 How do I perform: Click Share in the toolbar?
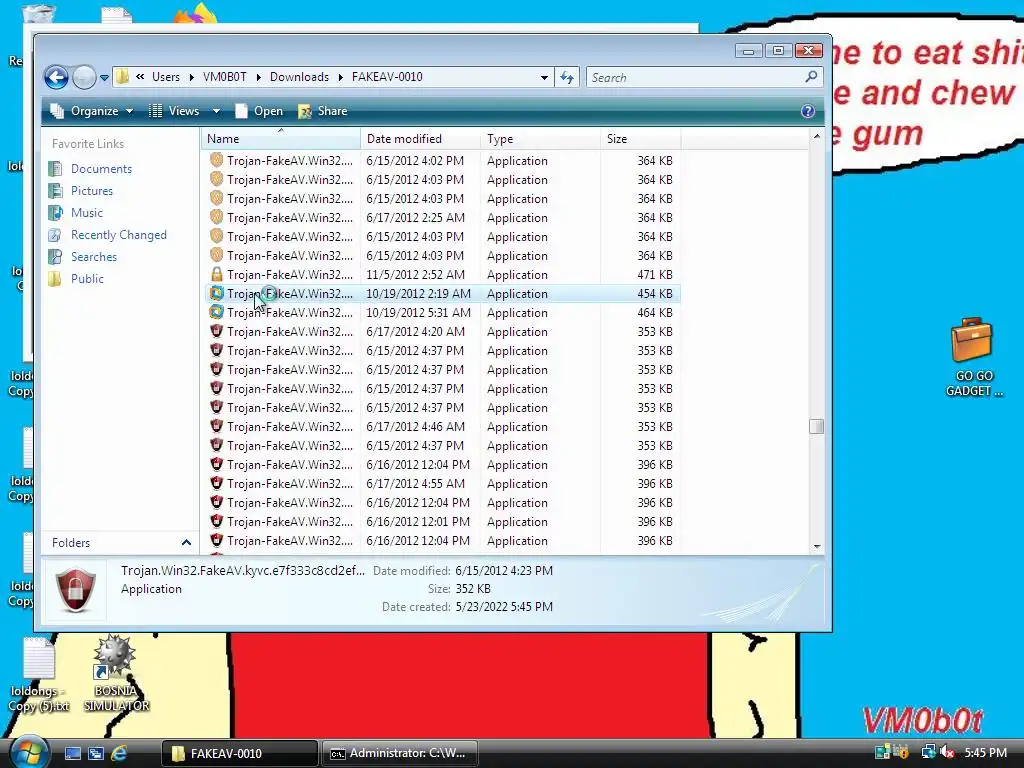coord(323,111)
